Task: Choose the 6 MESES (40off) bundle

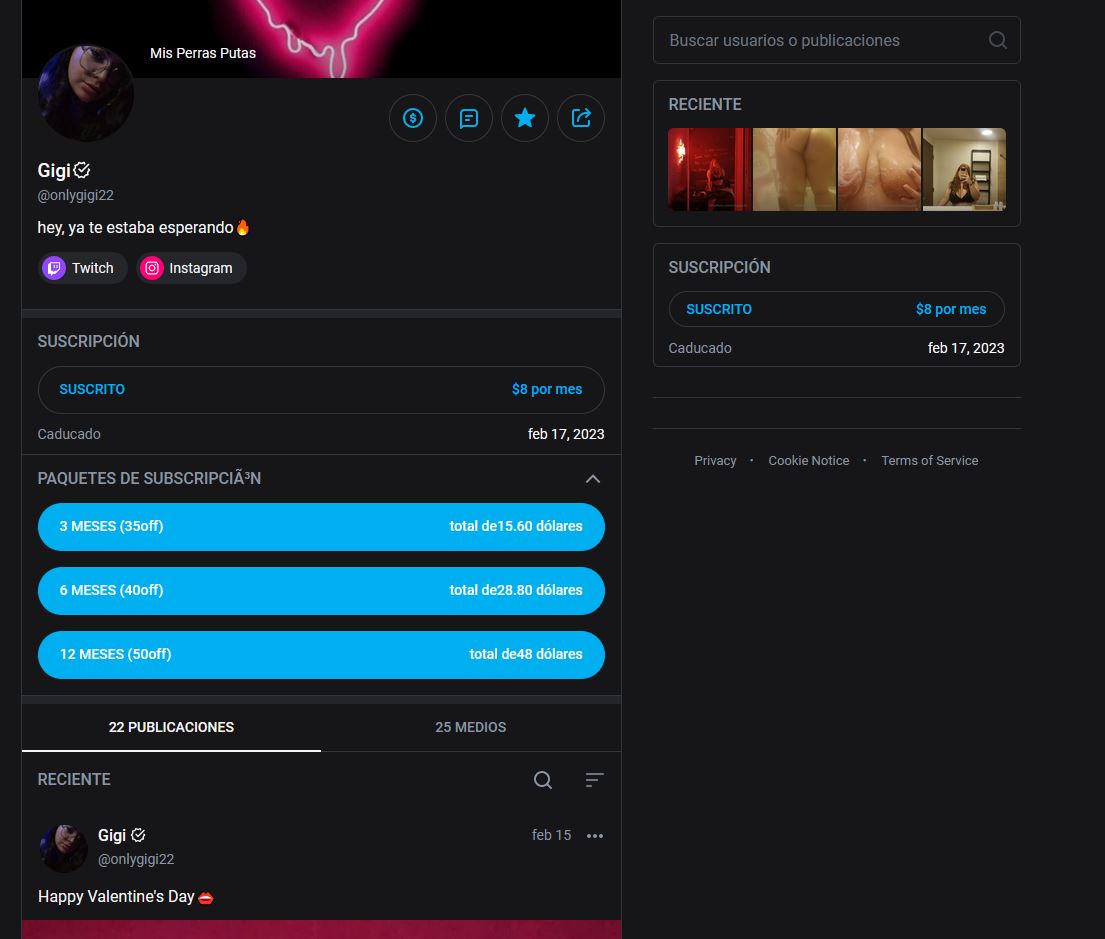Action: 321,590
